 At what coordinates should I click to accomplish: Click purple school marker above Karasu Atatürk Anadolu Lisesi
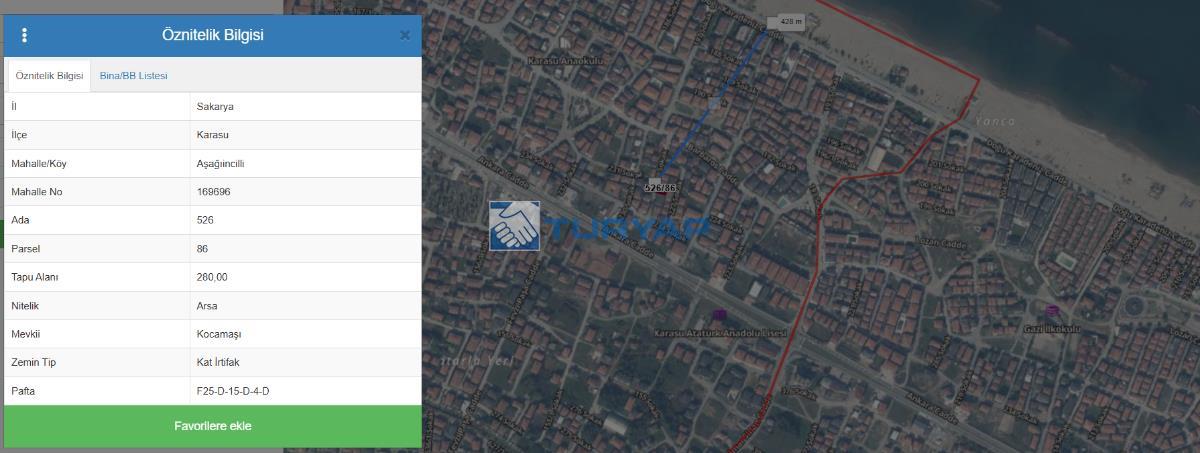click(x=719, y=316)
